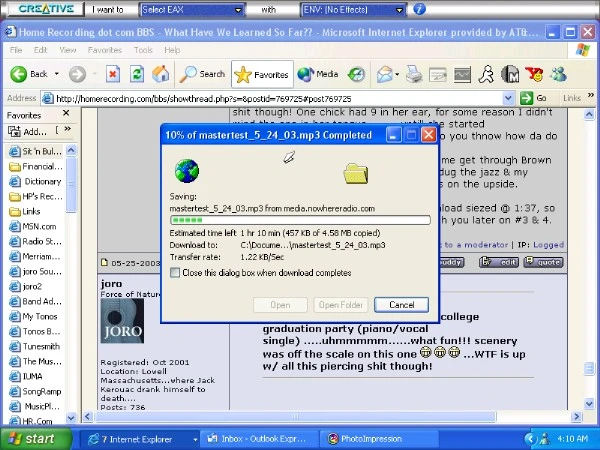Expand hidden system tray icons
600x450 pixels.
tap(530, 439)
